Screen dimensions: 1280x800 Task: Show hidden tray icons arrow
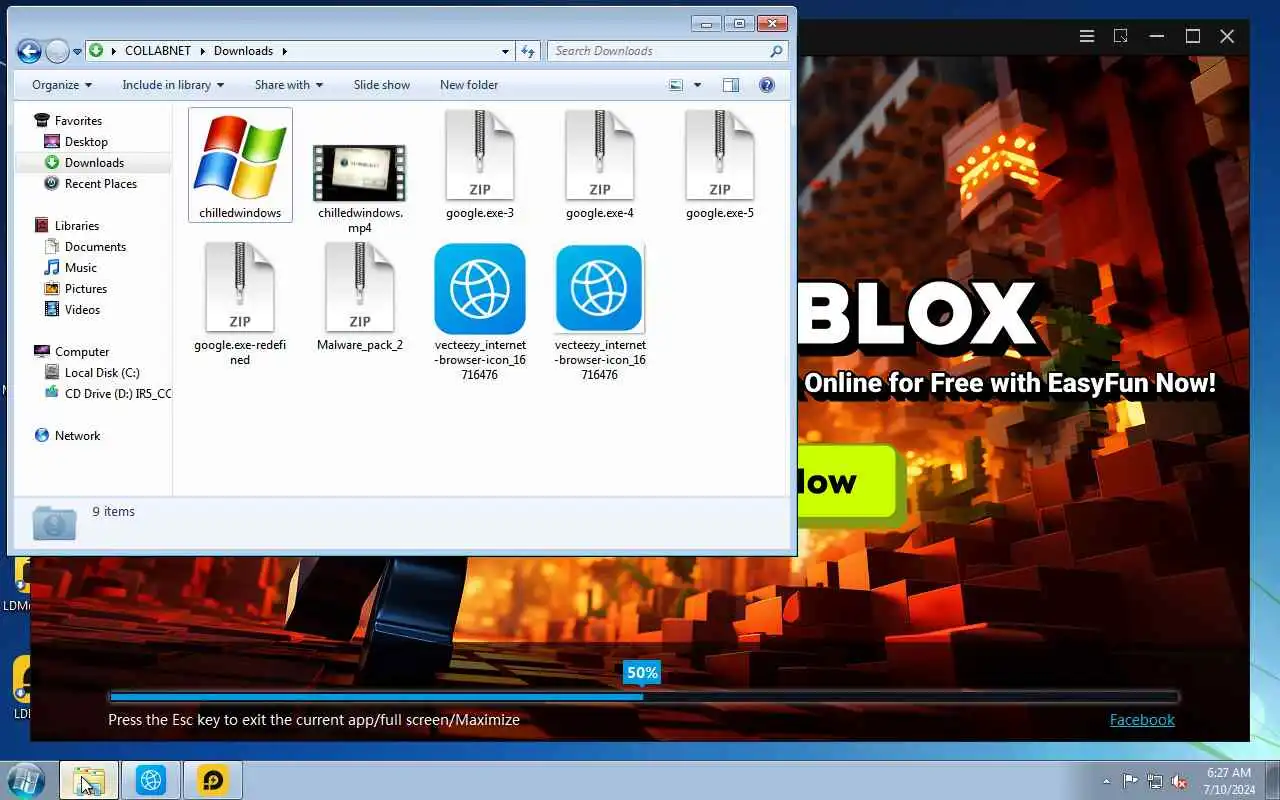(1106, 781)
